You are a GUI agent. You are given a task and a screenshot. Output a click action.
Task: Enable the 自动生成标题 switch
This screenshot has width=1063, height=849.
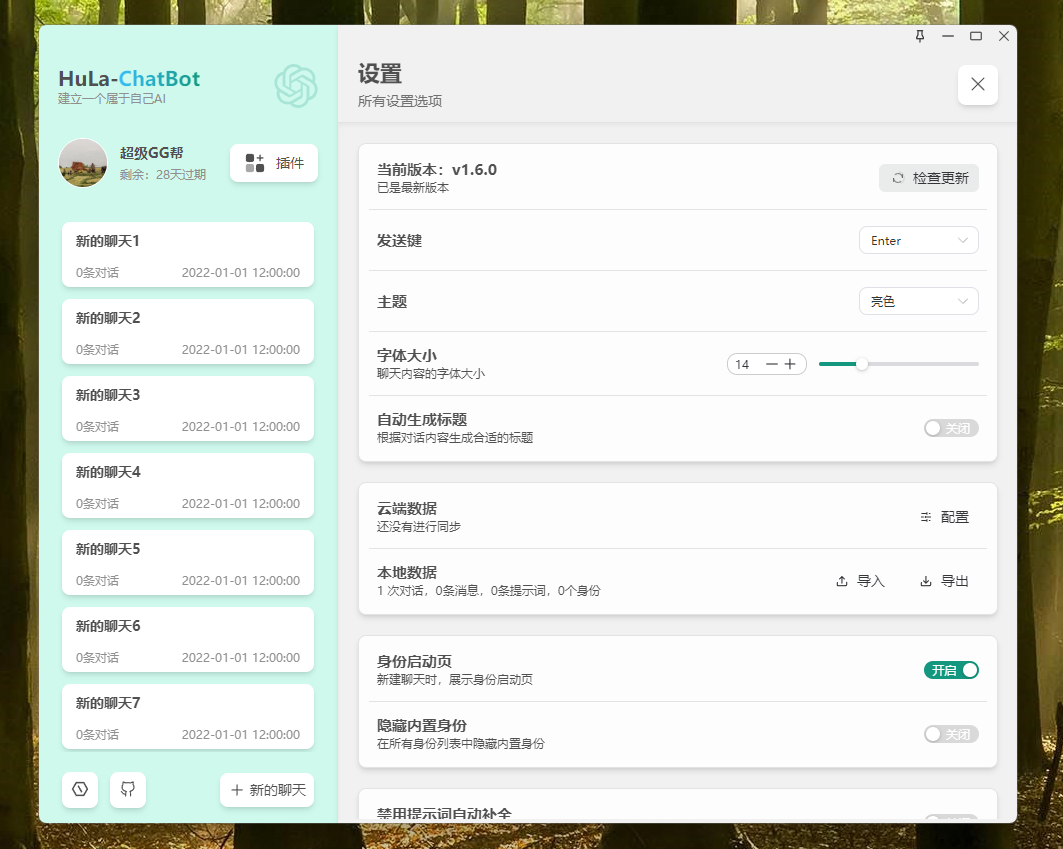point(951,427)
